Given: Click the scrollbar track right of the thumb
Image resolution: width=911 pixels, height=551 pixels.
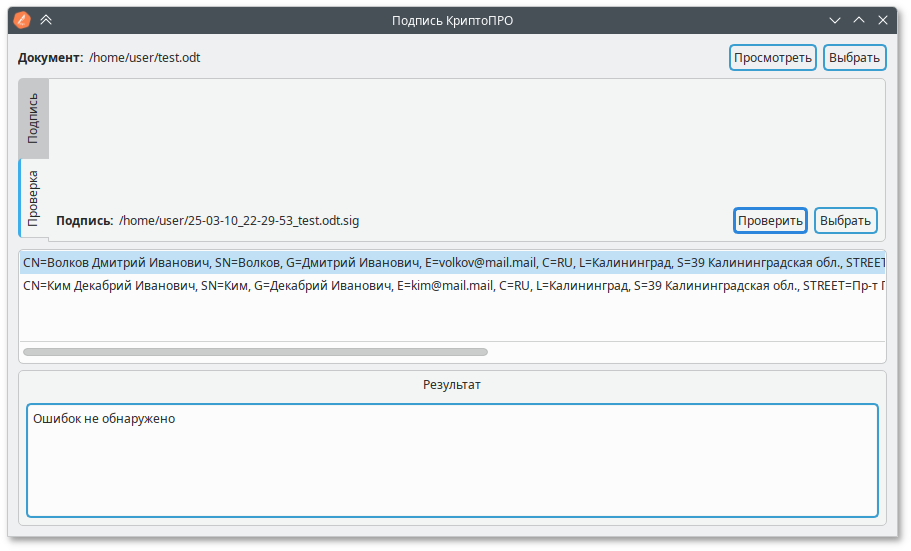Looking at the screenshot, I should point(680,352).
